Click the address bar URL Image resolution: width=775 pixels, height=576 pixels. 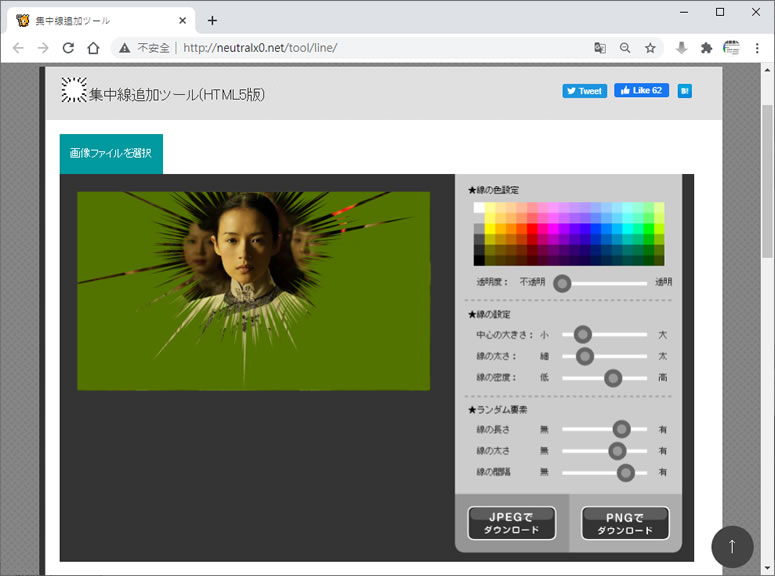[260, 48]
